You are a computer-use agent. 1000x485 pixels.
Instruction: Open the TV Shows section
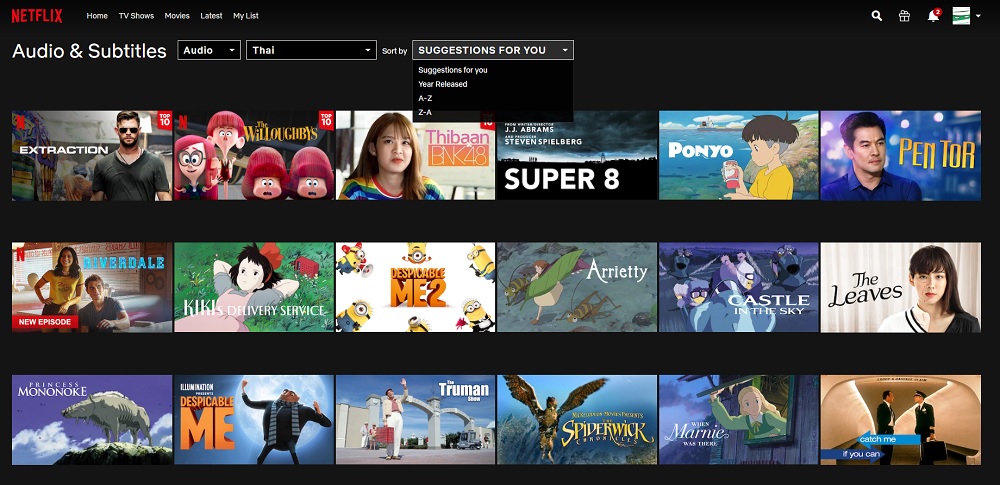(136, 16)
